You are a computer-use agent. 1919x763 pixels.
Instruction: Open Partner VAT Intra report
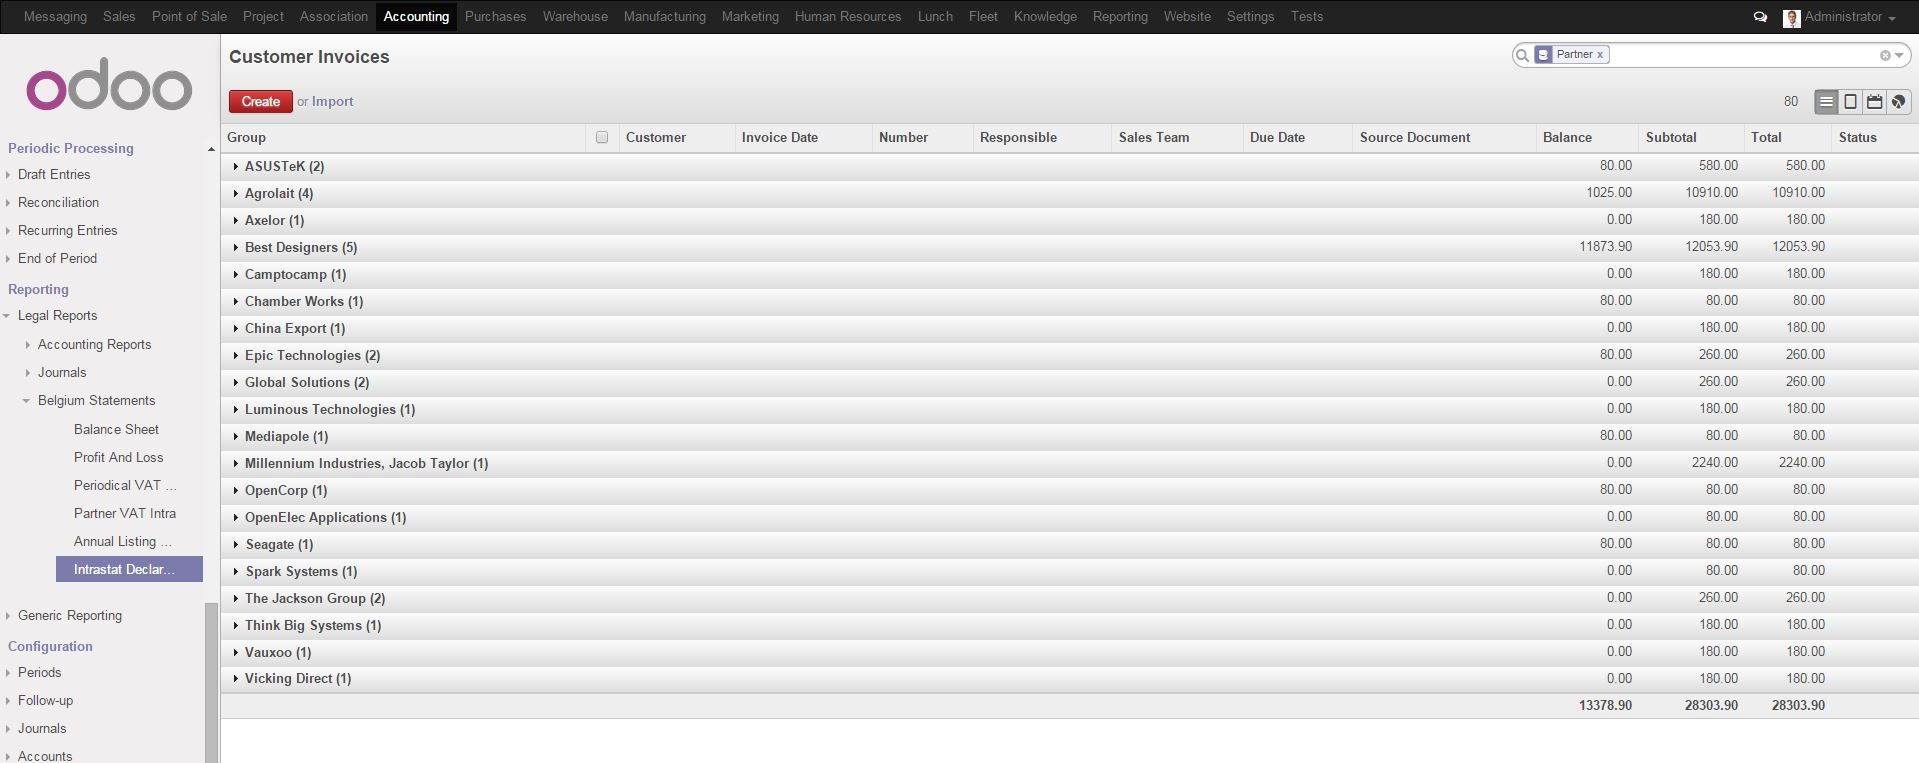coord(124,514)
